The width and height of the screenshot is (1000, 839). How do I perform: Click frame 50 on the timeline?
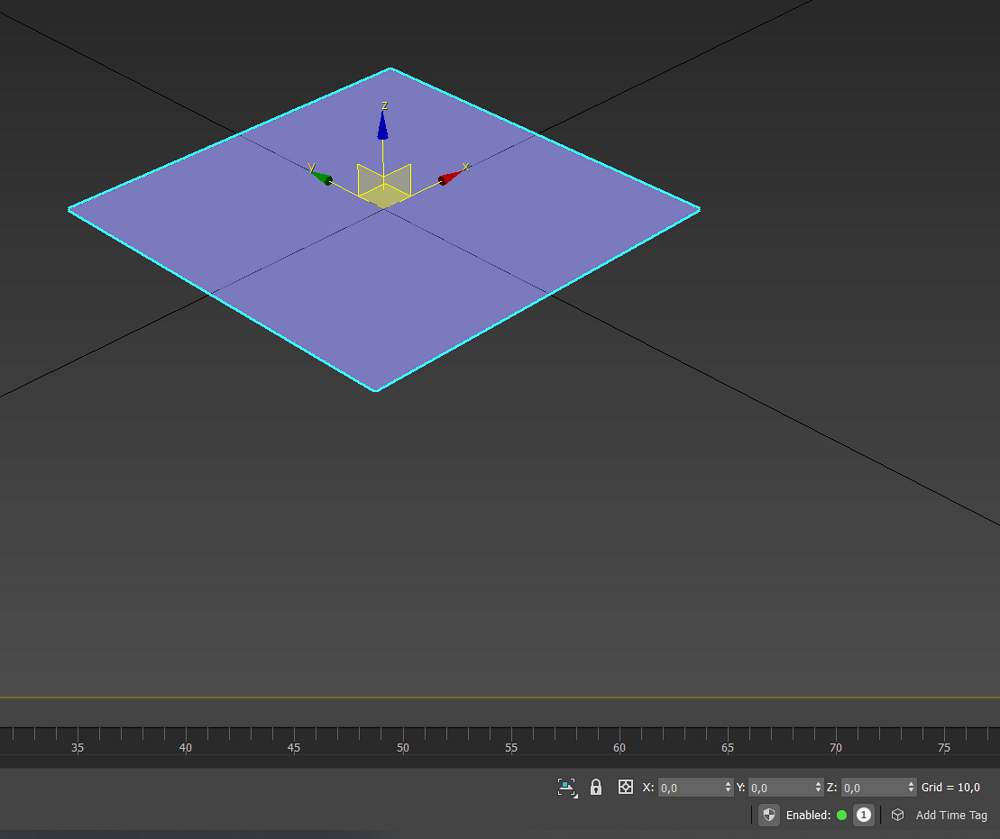[402, 739]
